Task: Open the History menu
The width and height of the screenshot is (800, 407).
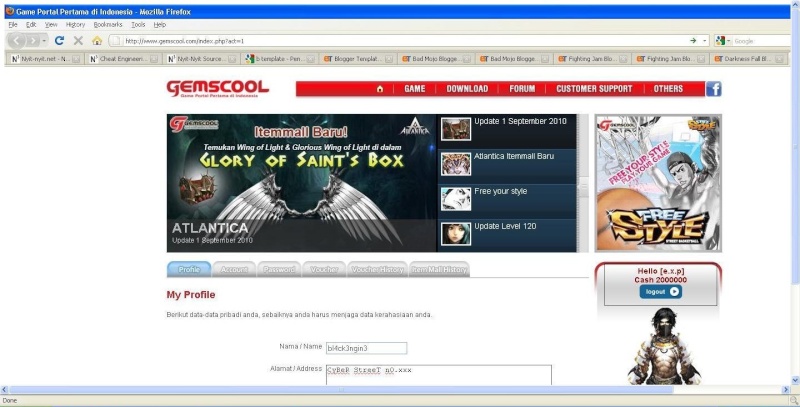Action: pyautogui.click(x=75, y=24)
